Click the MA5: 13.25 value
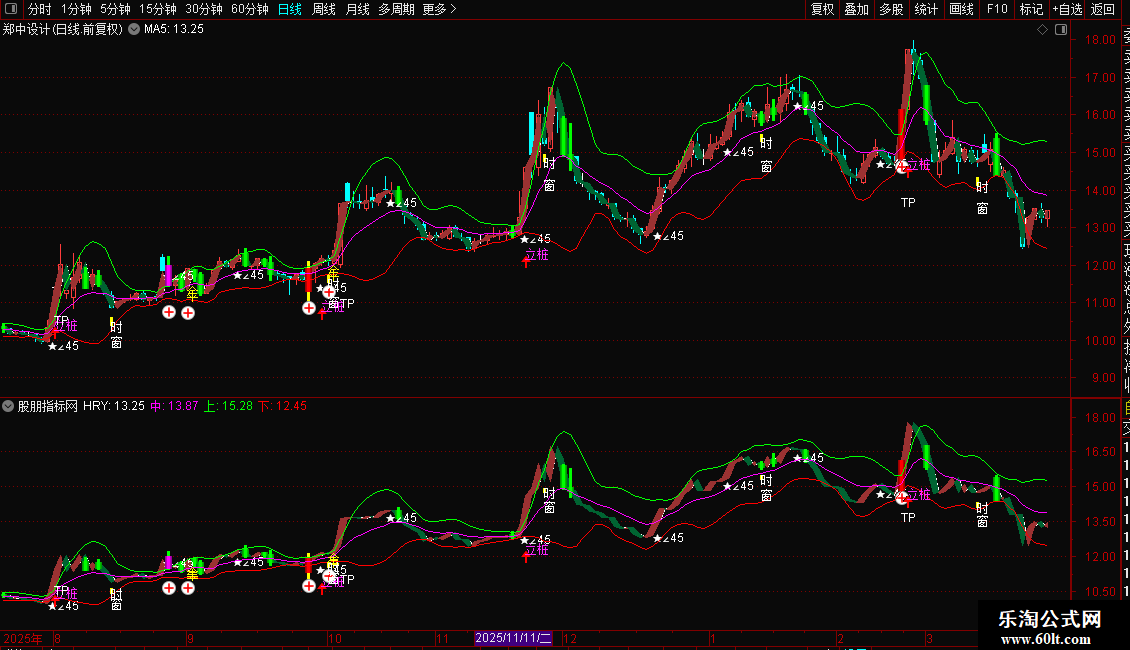This screenshot has width=1130, height=650. pyautogui.click(x=174, y=30)
